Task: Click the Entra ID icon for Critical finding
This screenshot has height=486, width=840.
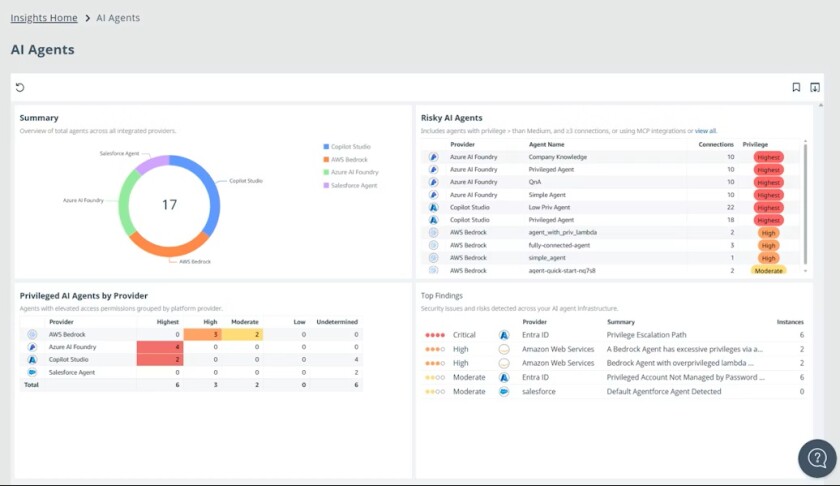Action: tap(504, 335)
